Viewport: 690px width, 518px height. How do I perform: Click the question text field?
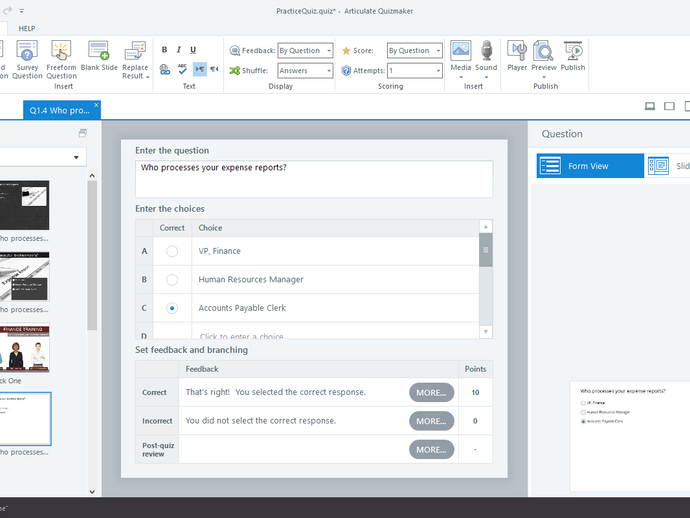314,179
